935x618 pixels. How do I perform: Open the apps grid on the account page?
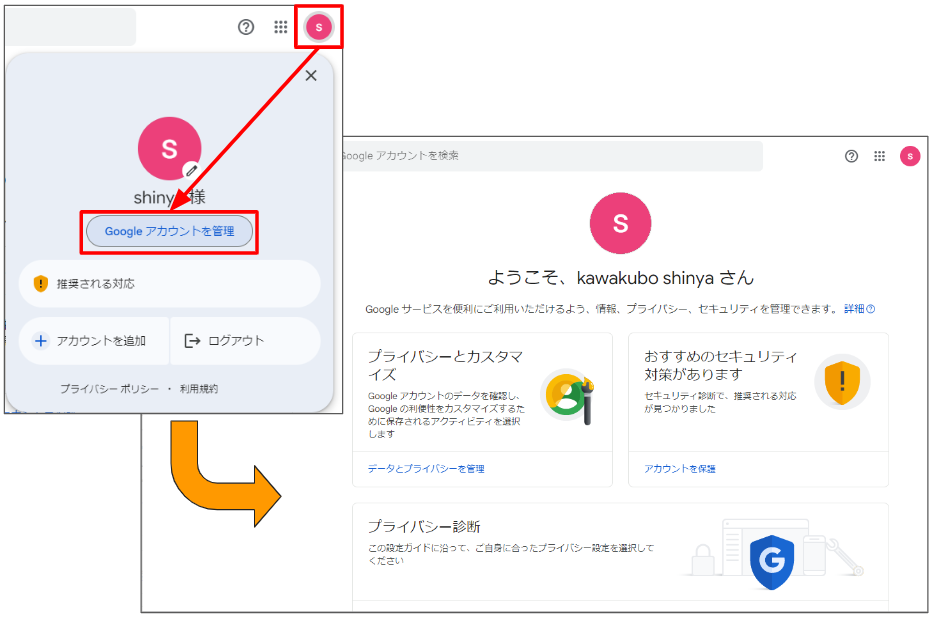[880, 156]
